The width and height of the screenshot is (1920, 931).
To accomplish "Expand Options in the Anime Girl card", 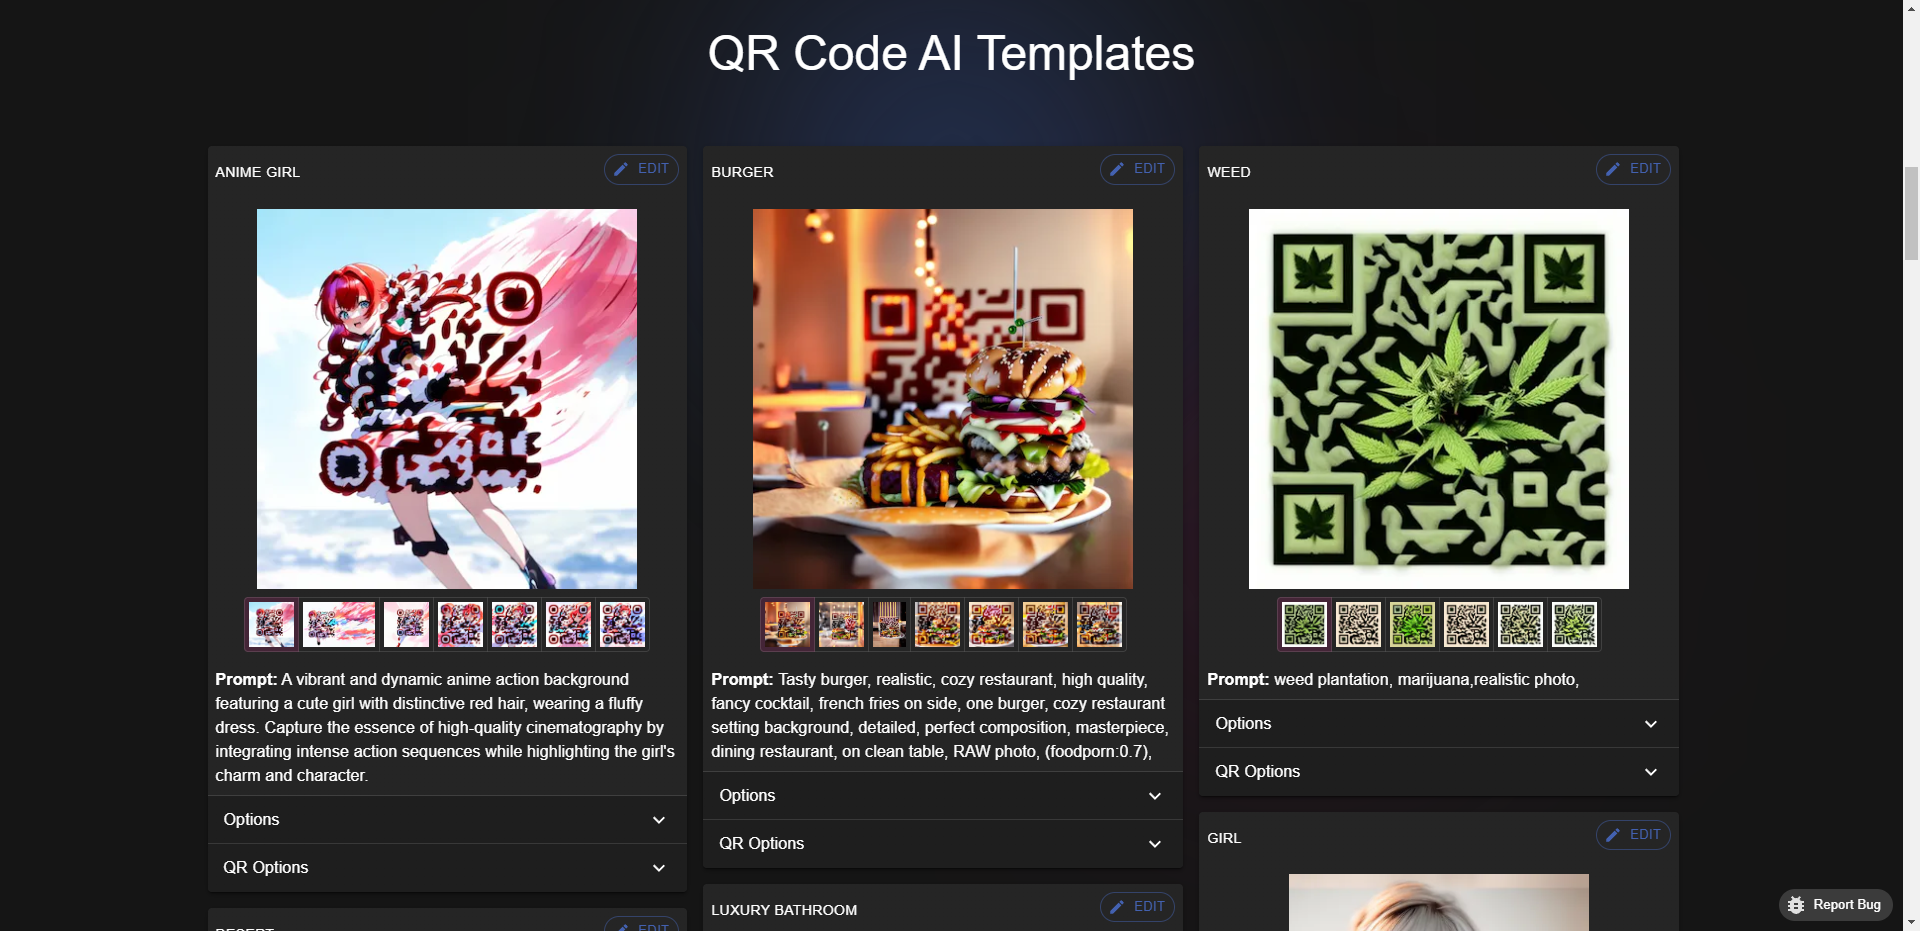I will (x=447, y=820).
